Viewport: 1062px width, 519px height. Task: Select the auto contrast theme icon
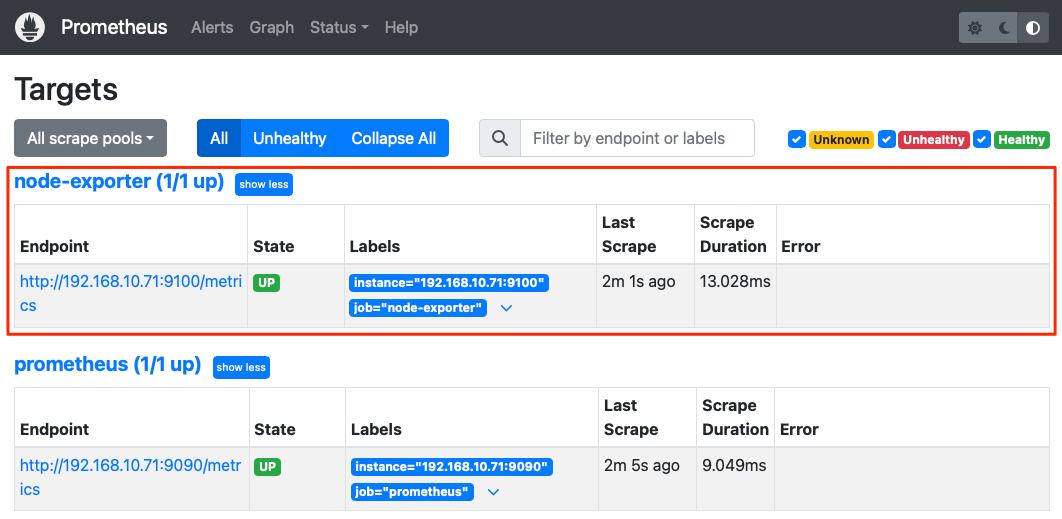tap(1033, 28)
